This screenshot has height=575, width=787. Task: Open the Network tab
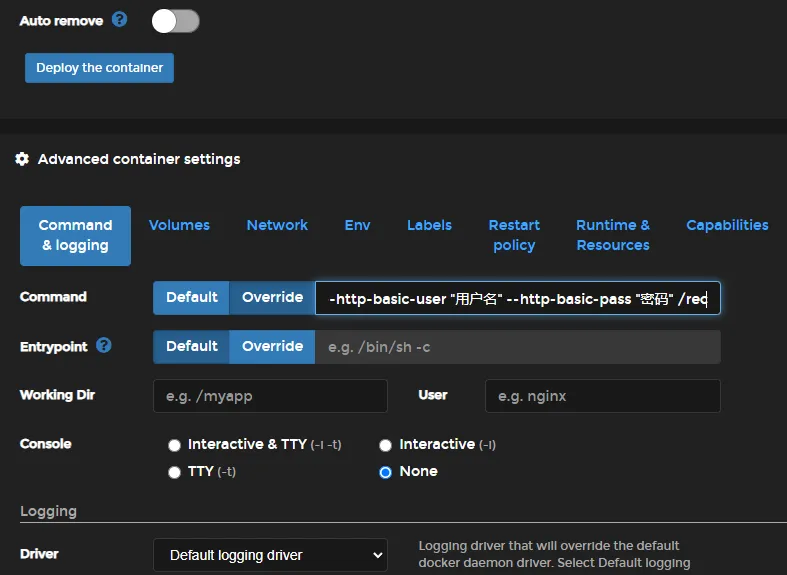[277, 225]
